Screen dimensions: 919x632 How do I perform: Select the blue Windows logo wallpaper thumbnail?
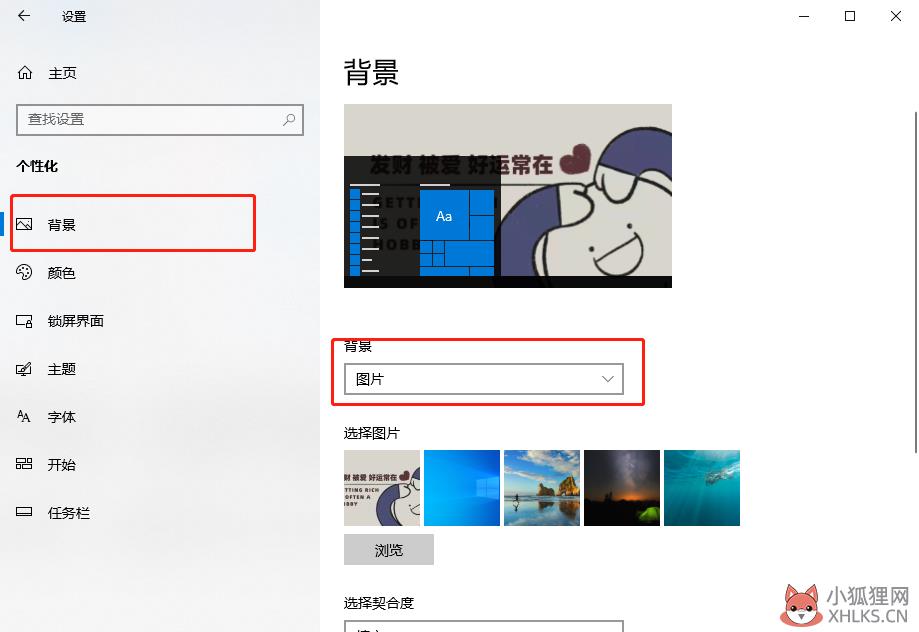tap(462, 488)
